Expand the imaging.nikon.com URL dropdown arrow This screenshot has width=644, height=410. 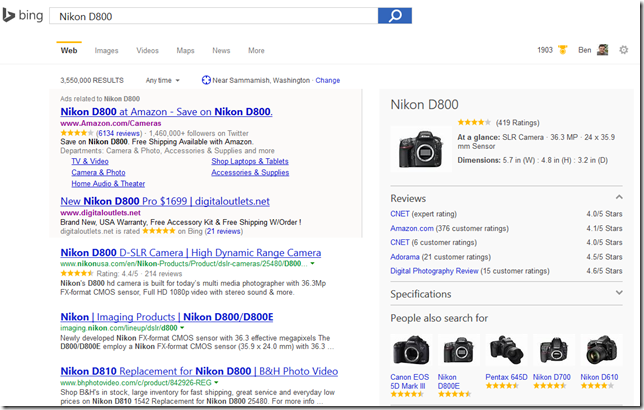pyautogui.click(x=182, y=328)
